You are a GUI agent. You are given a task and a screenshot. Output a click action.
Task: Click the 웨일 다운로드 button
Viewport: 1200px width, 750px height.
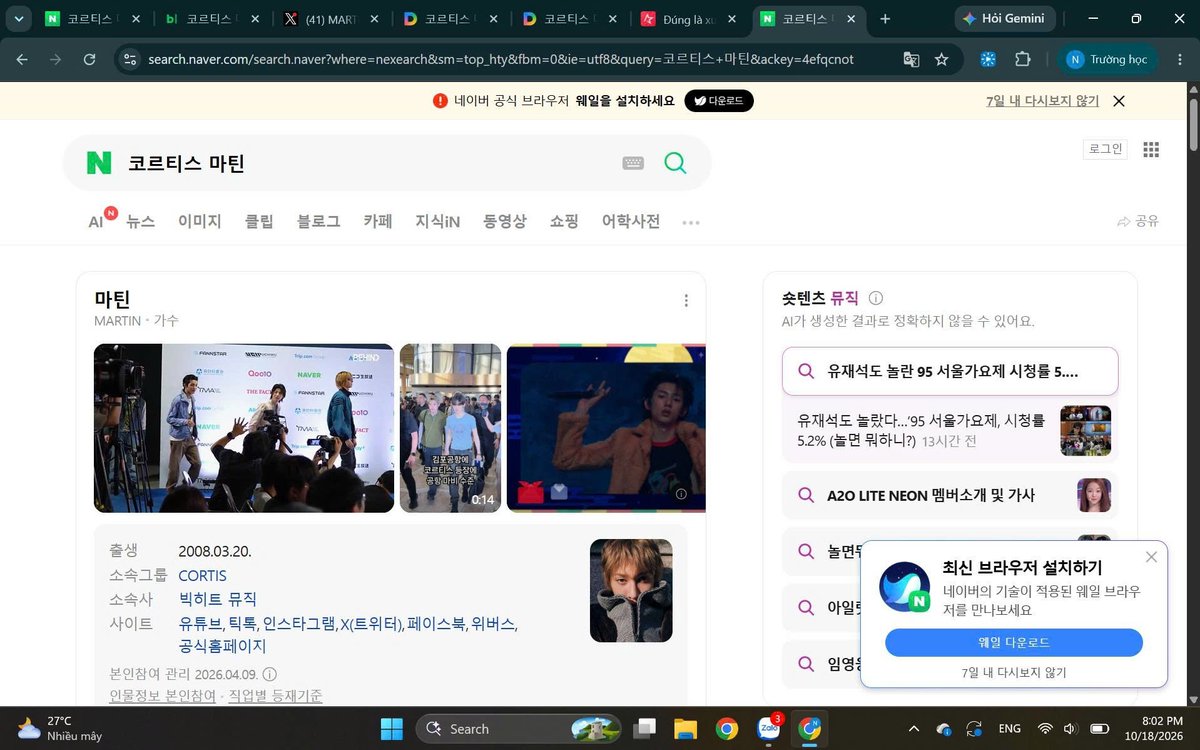click(x=1014, y=642)
